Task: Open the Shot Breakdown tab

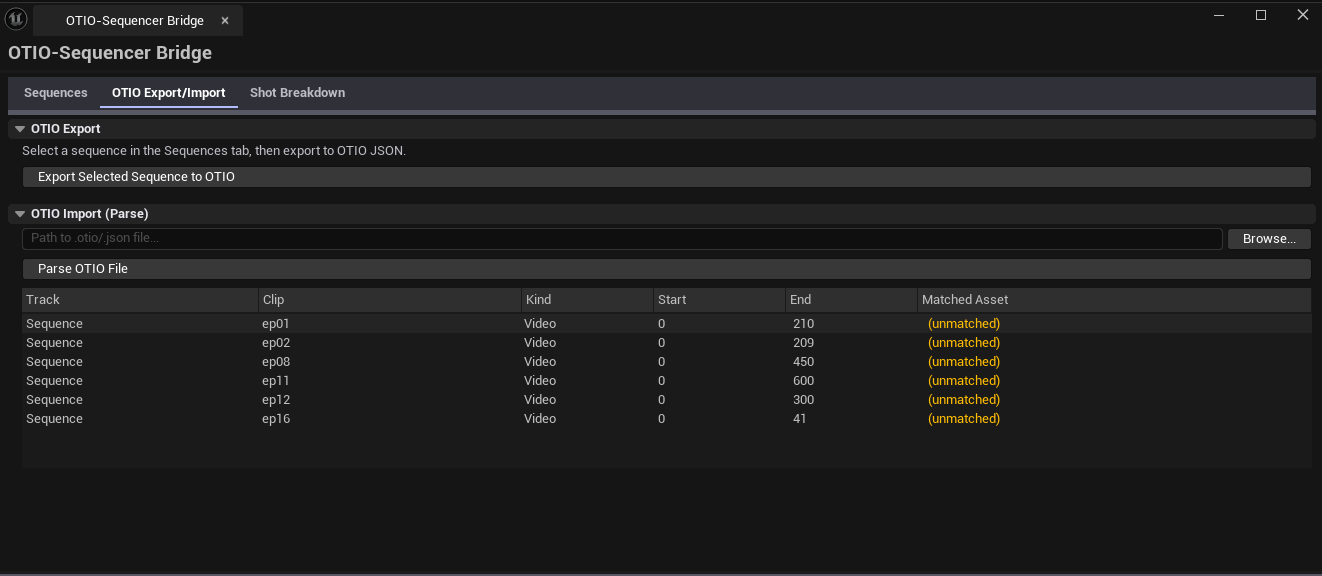Action: click(x=298, y=93)
